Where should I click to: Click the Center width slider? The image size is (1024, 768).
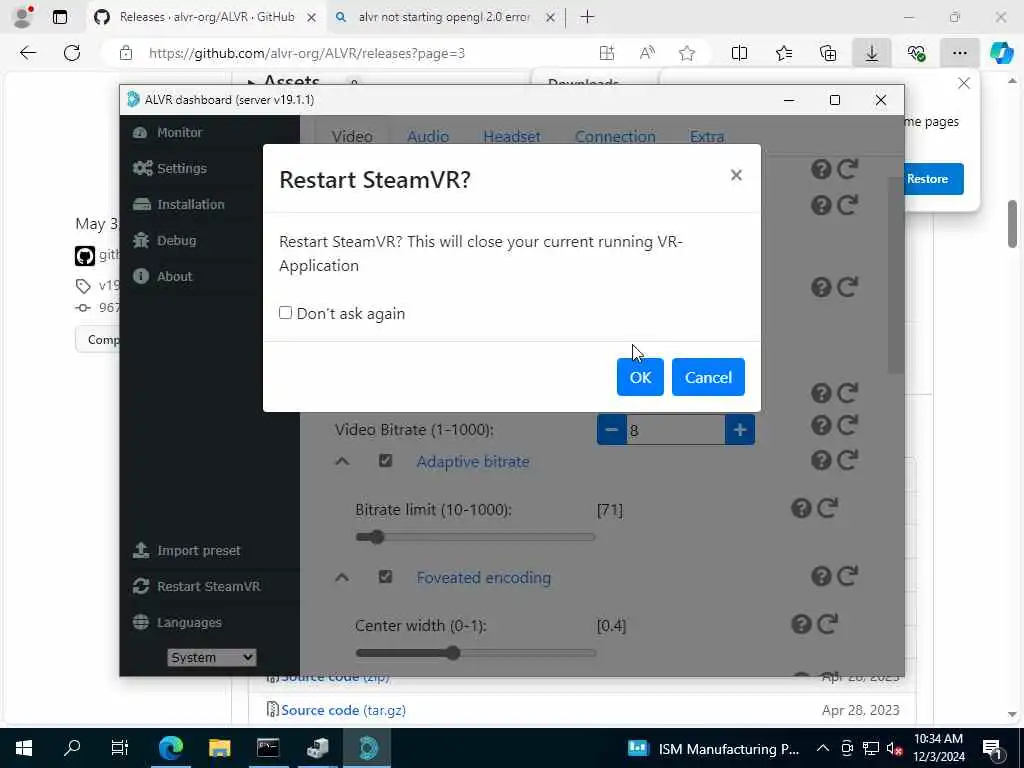[x=475, y=652]
